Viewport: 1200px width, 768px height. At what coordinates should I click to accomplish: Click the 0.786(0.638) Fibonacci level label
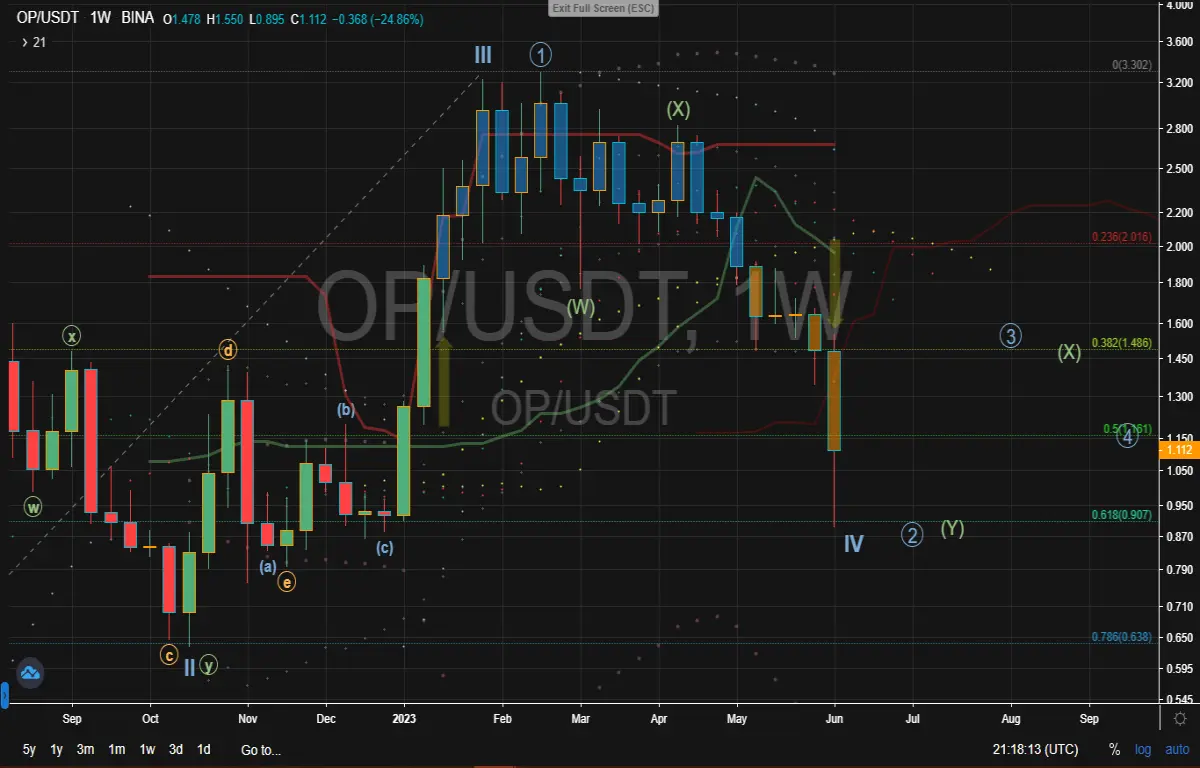[1122, 636]
